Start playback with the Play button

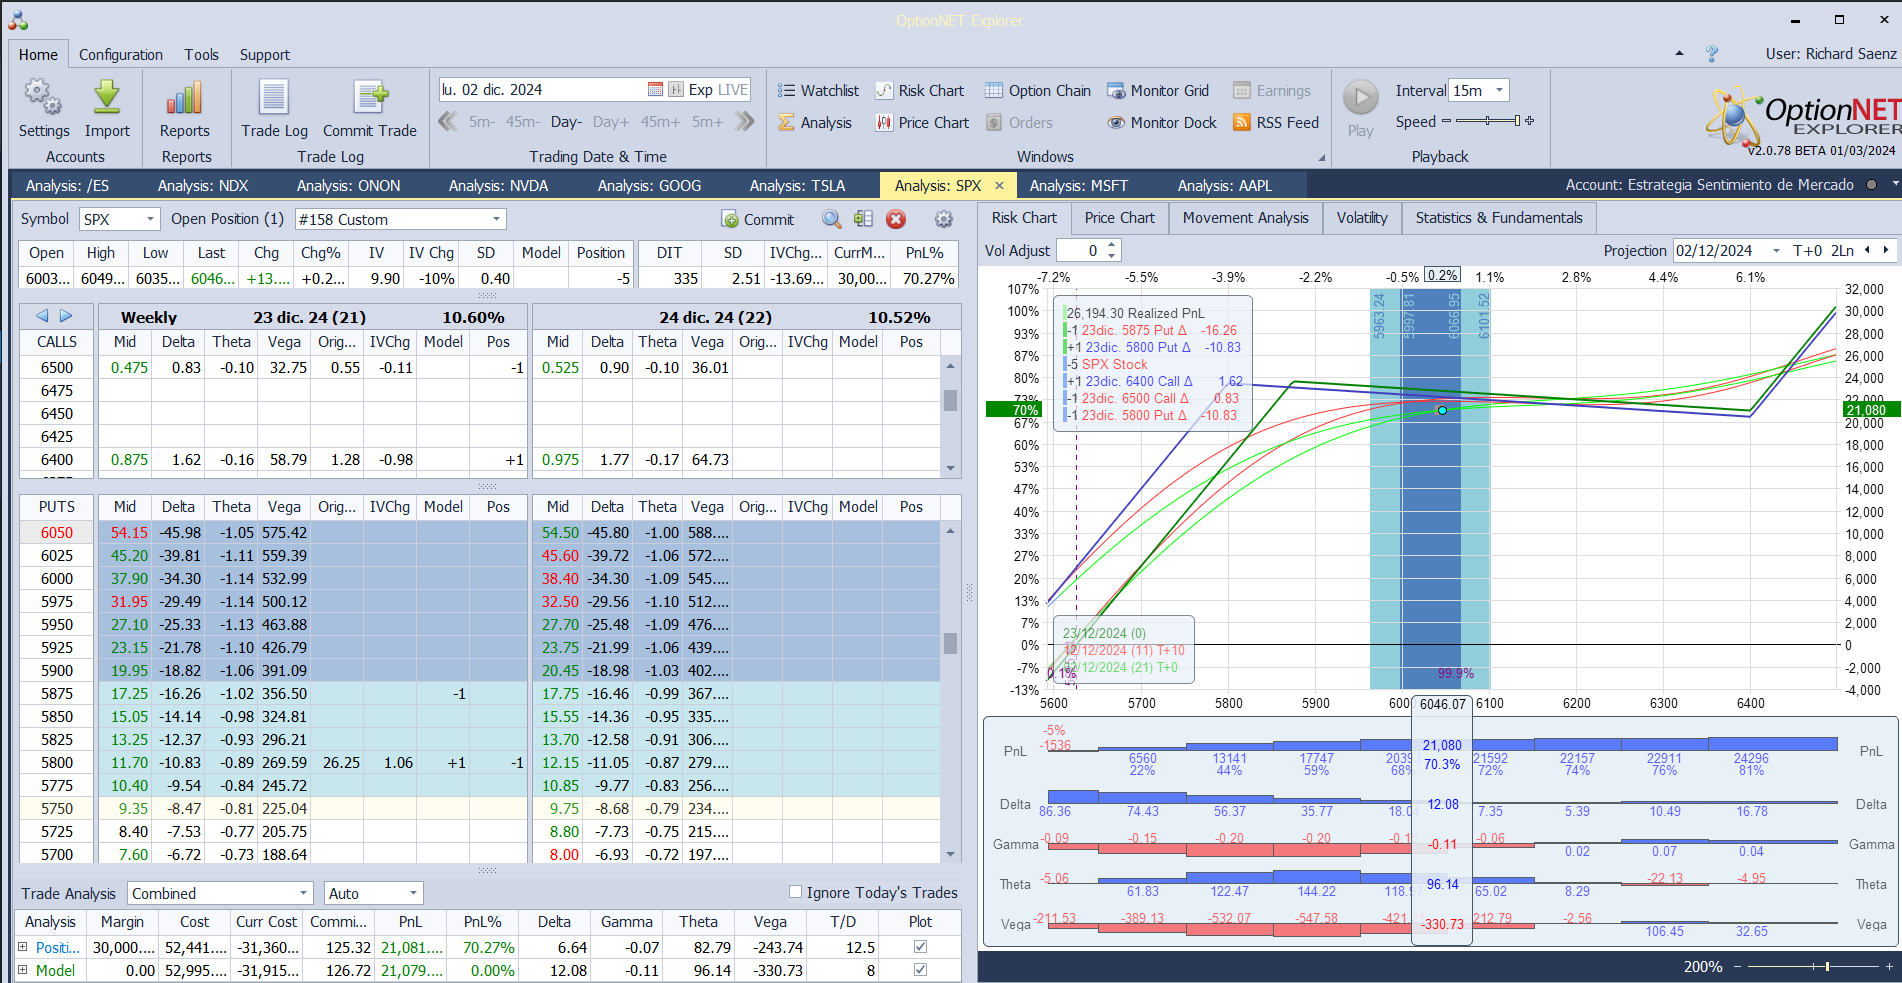tap(1360, 108)
